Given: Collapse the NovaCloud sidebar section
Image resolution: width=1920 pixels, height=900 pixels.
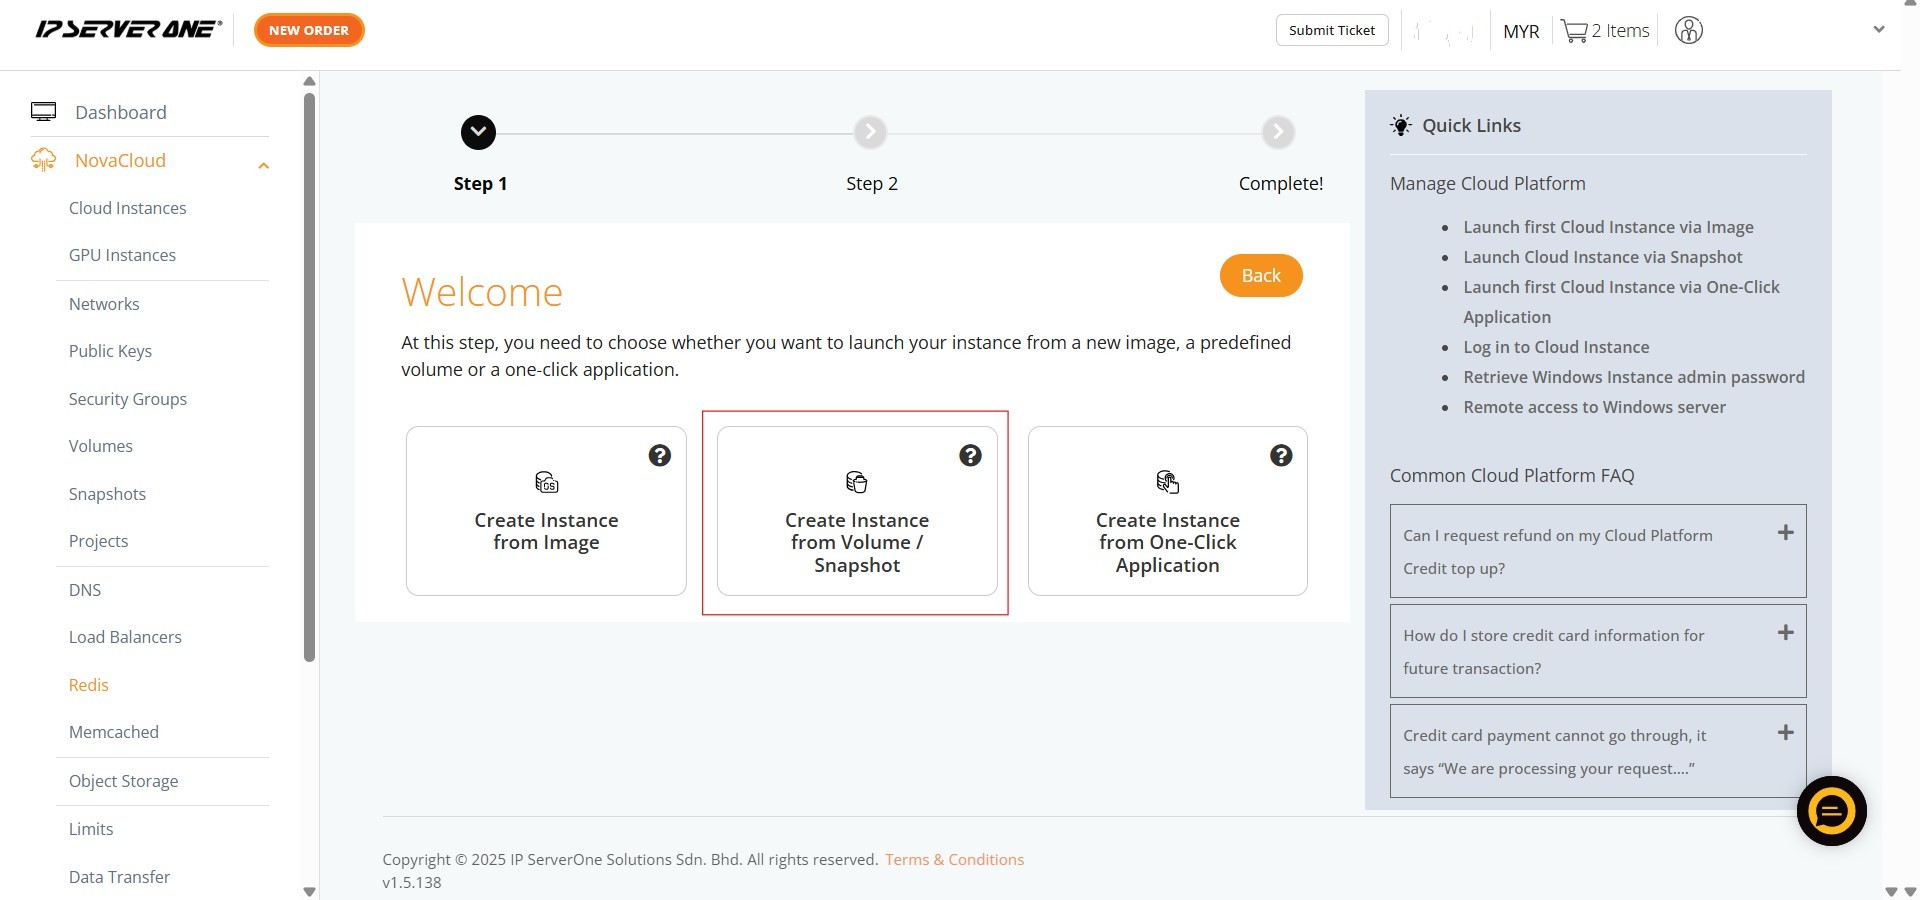Looking at the screenshot, I should pyautogui.click(x=264, y=166).
